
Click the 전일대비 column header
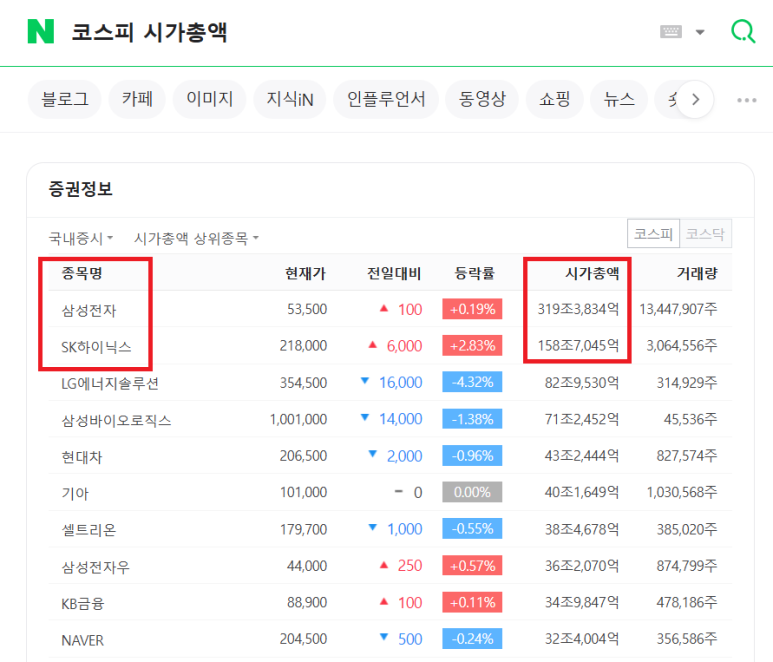(394, 273)
